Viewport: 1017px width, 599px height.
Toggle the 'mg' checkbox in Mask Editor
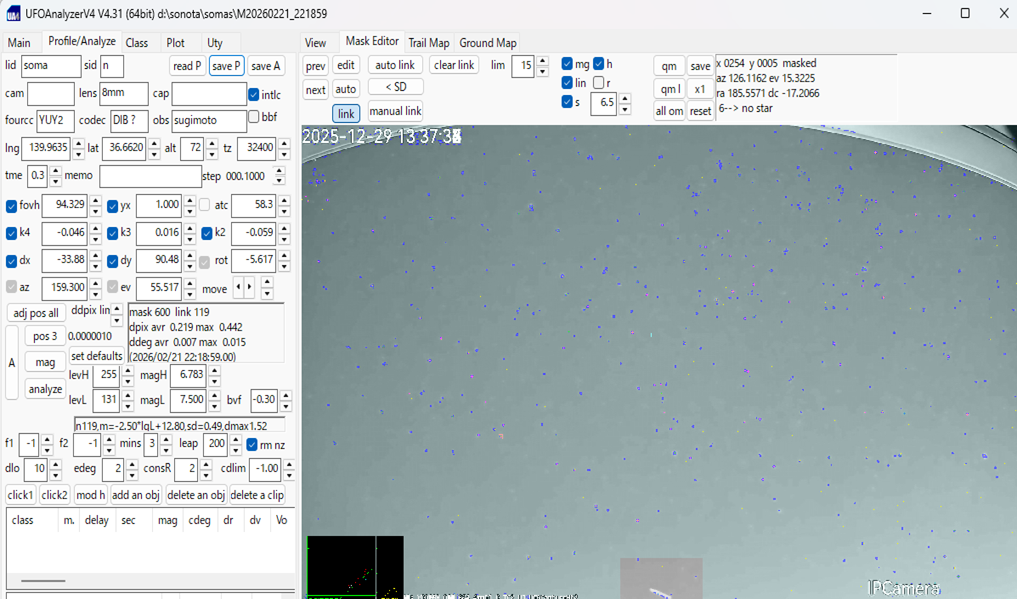567,64
